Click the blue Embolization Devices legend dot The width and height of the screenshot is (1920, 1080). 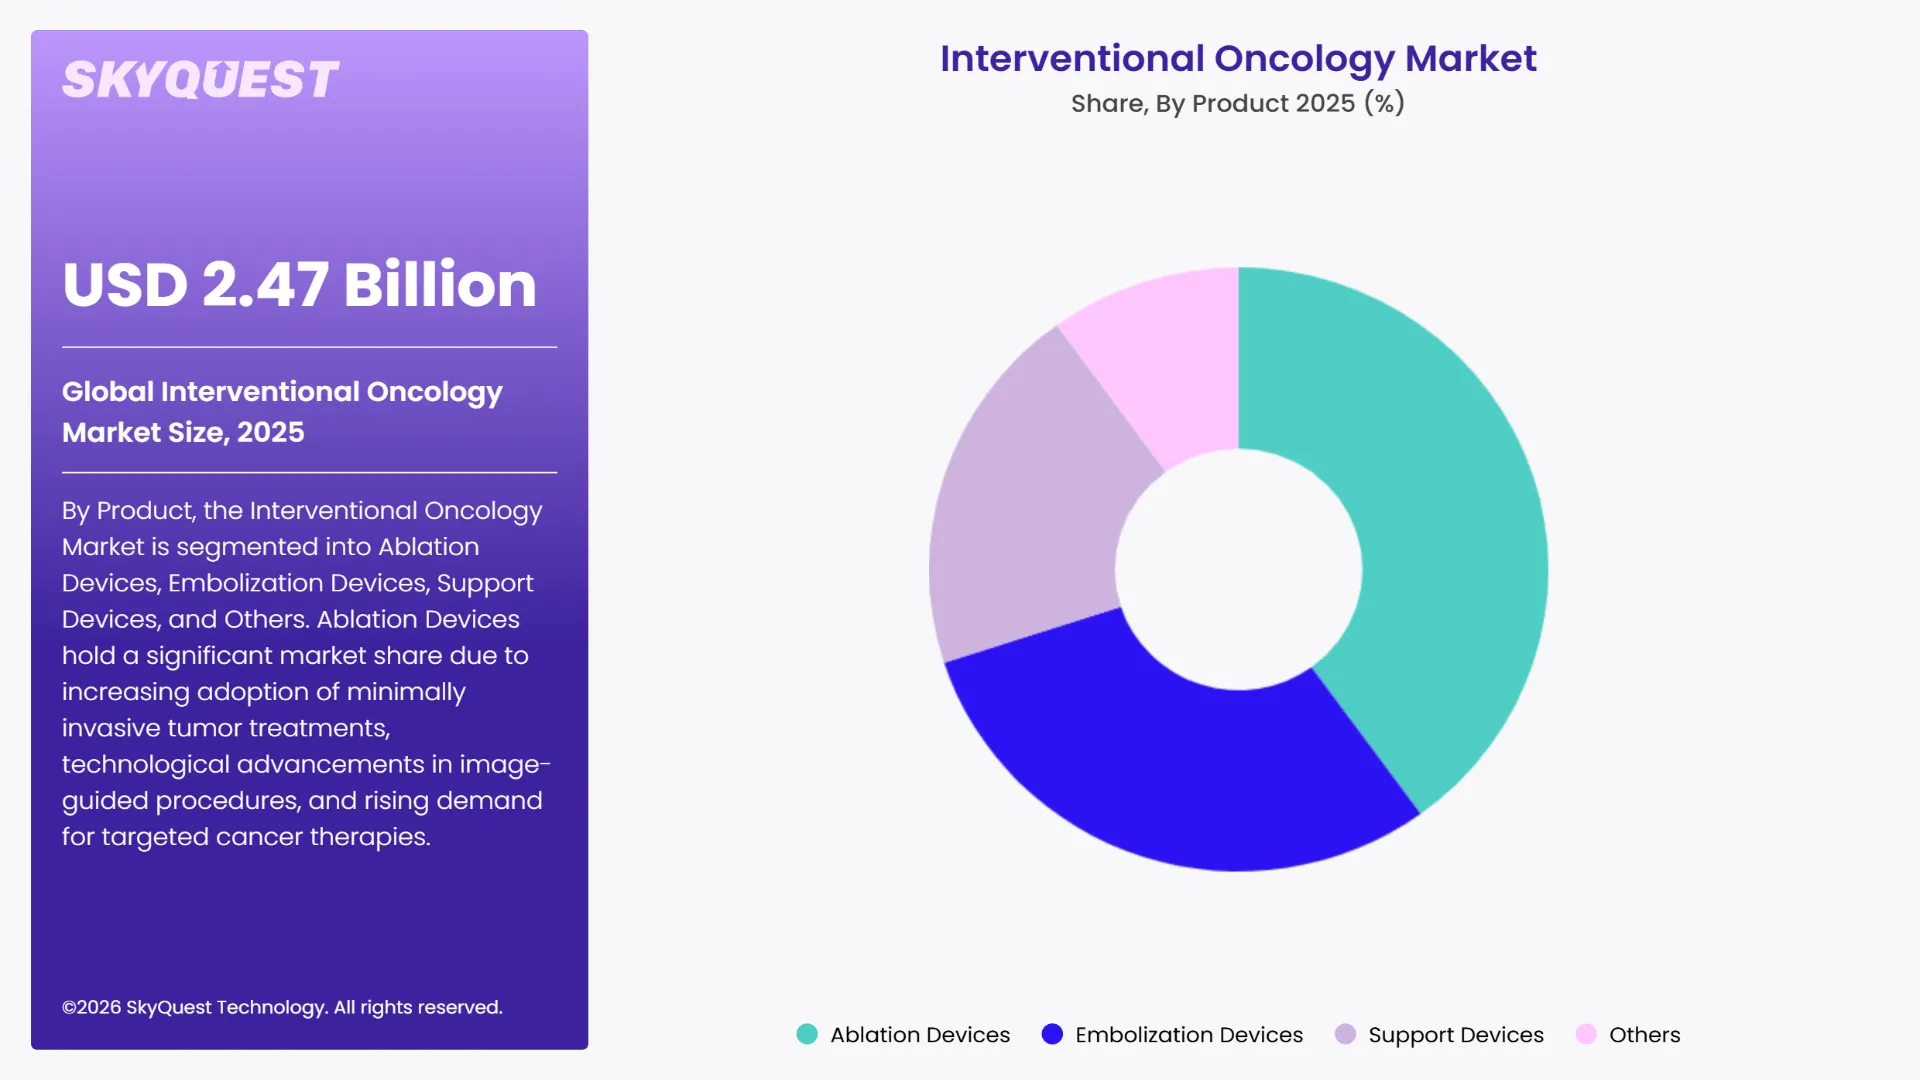(1052, 1034)
